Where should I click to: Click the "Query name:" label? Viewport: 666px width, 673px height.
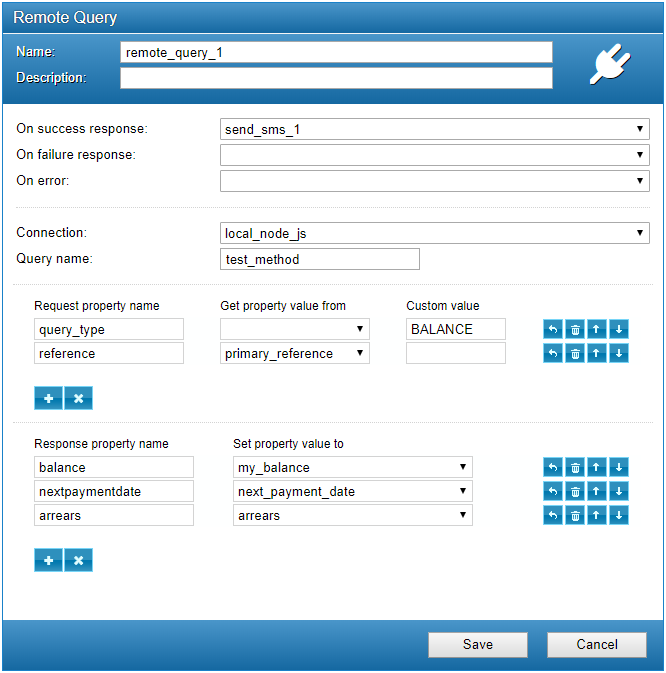tap(54, 259)
